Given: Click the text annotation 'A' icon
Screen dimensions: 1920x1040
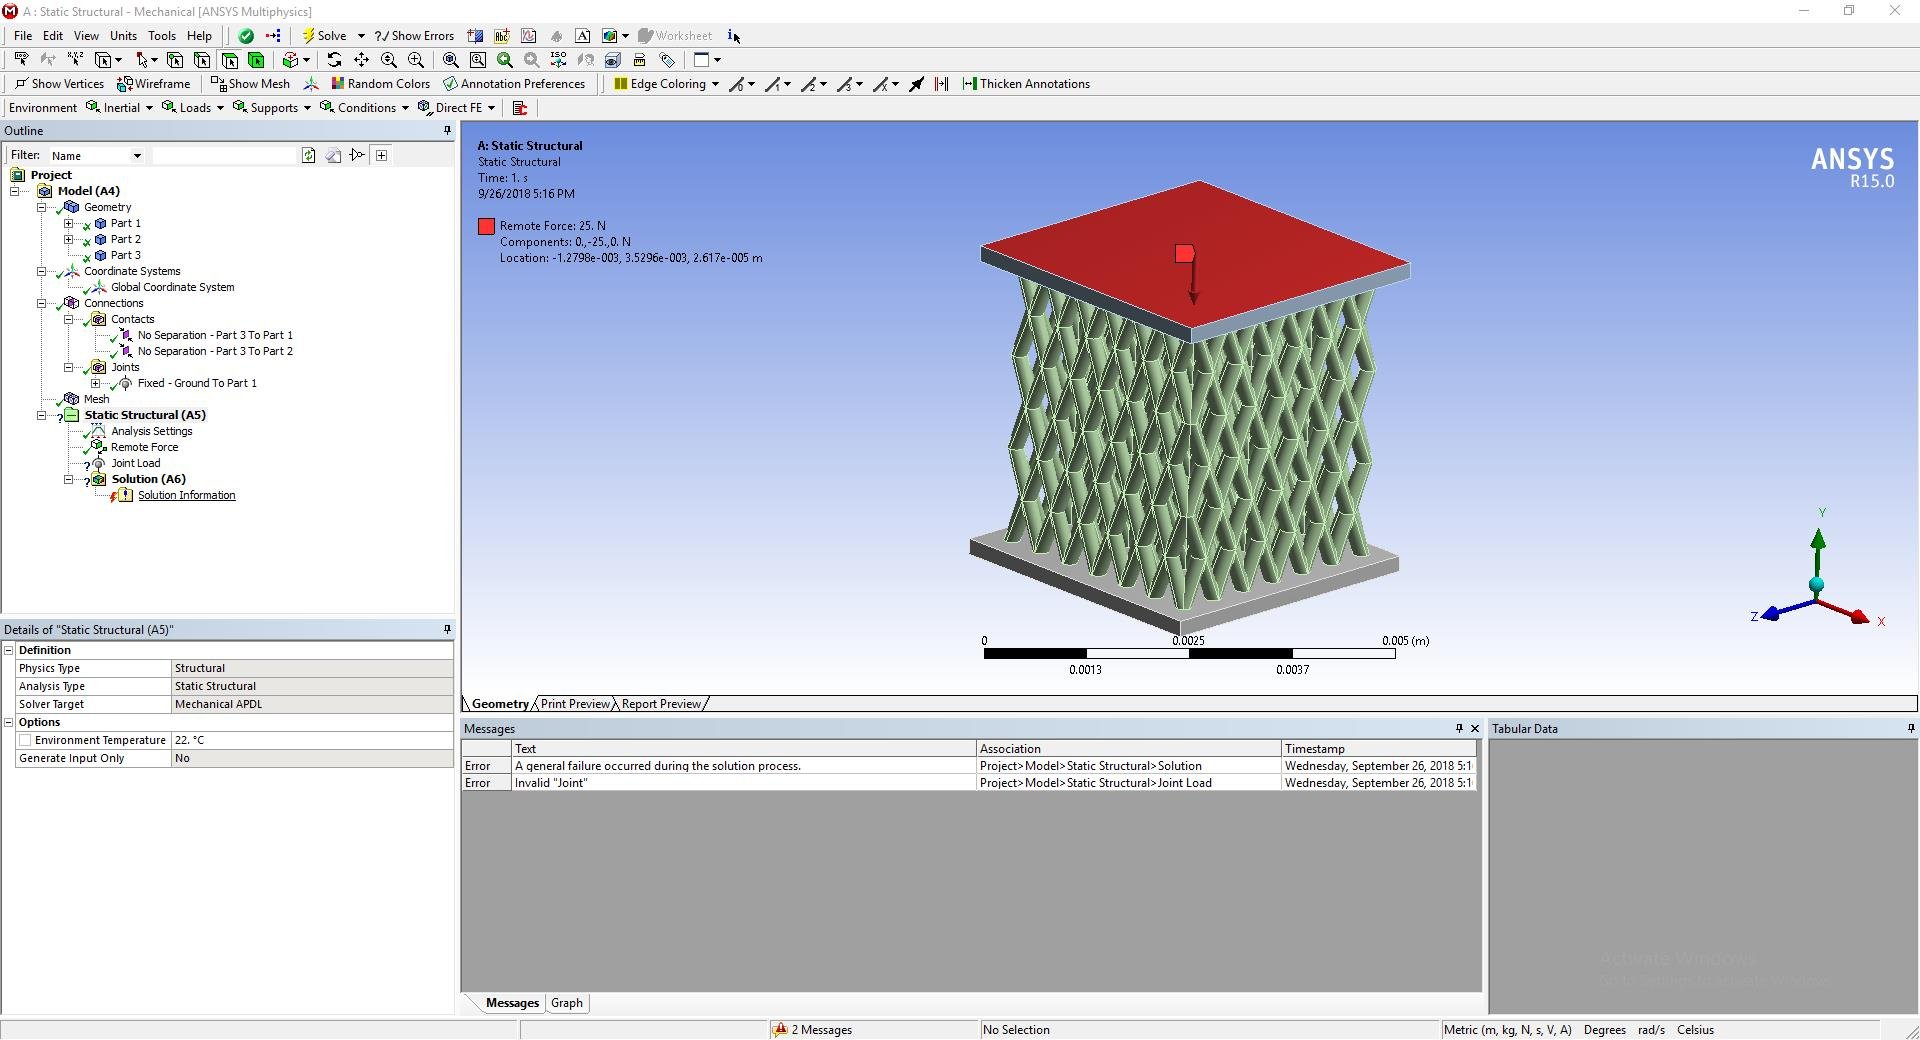Looking at the screenshot, I should click(x=583, y=36).
